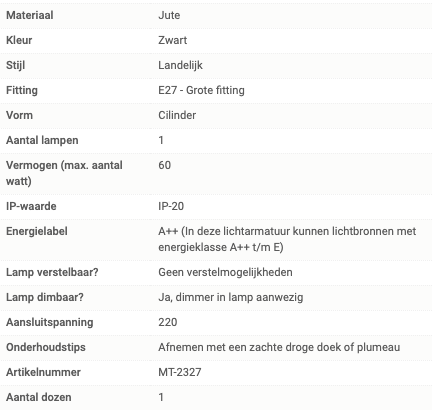
Task: Select the Landelijk style value
Action: [180, 65]
